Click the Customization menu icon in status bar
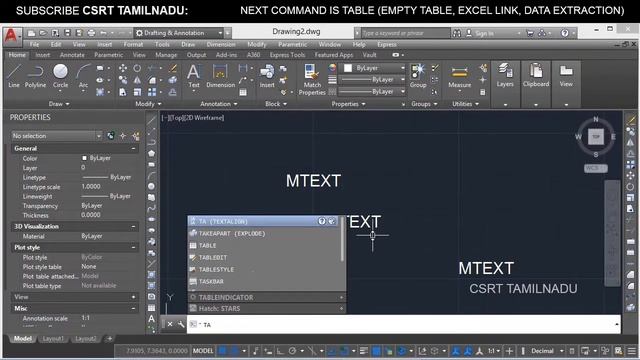Viewport: 640px width, 360px height. pyautogui.click(x=632, y=351)
